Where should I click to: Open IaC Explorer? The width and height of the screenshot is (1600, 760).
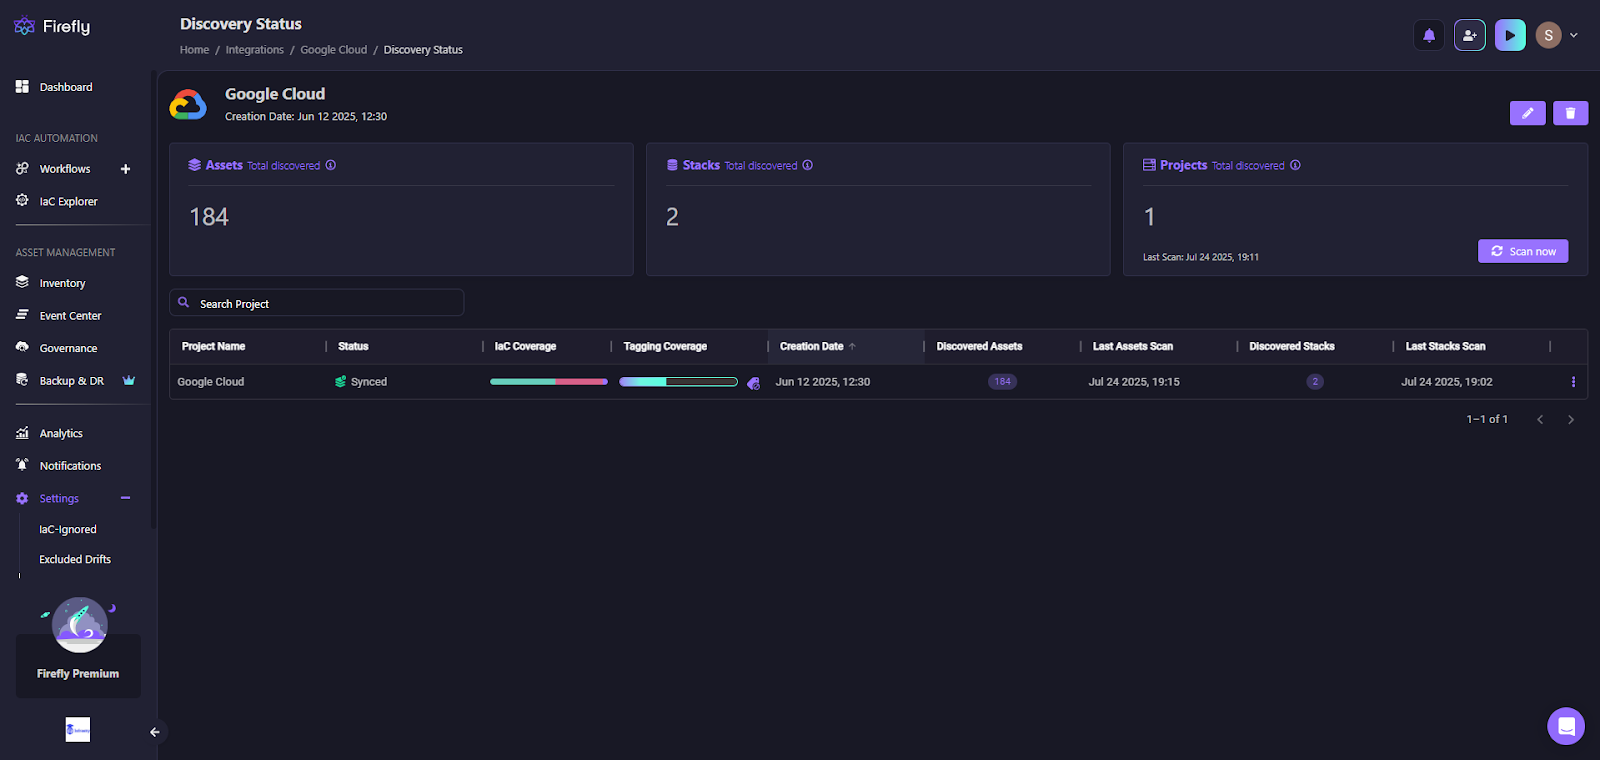point(68,201)
